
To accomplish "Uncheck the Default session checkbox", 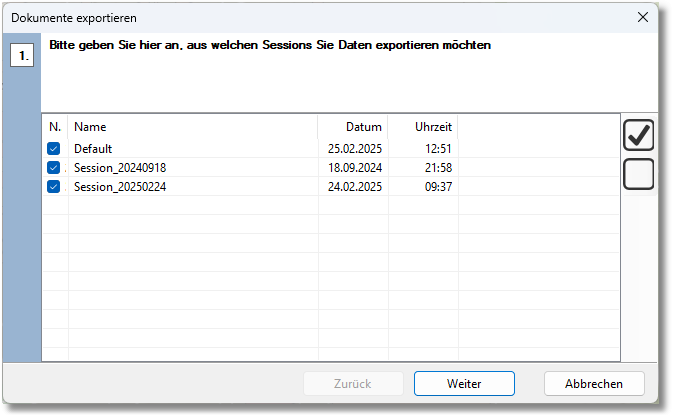I will click(x=54, y=149).
